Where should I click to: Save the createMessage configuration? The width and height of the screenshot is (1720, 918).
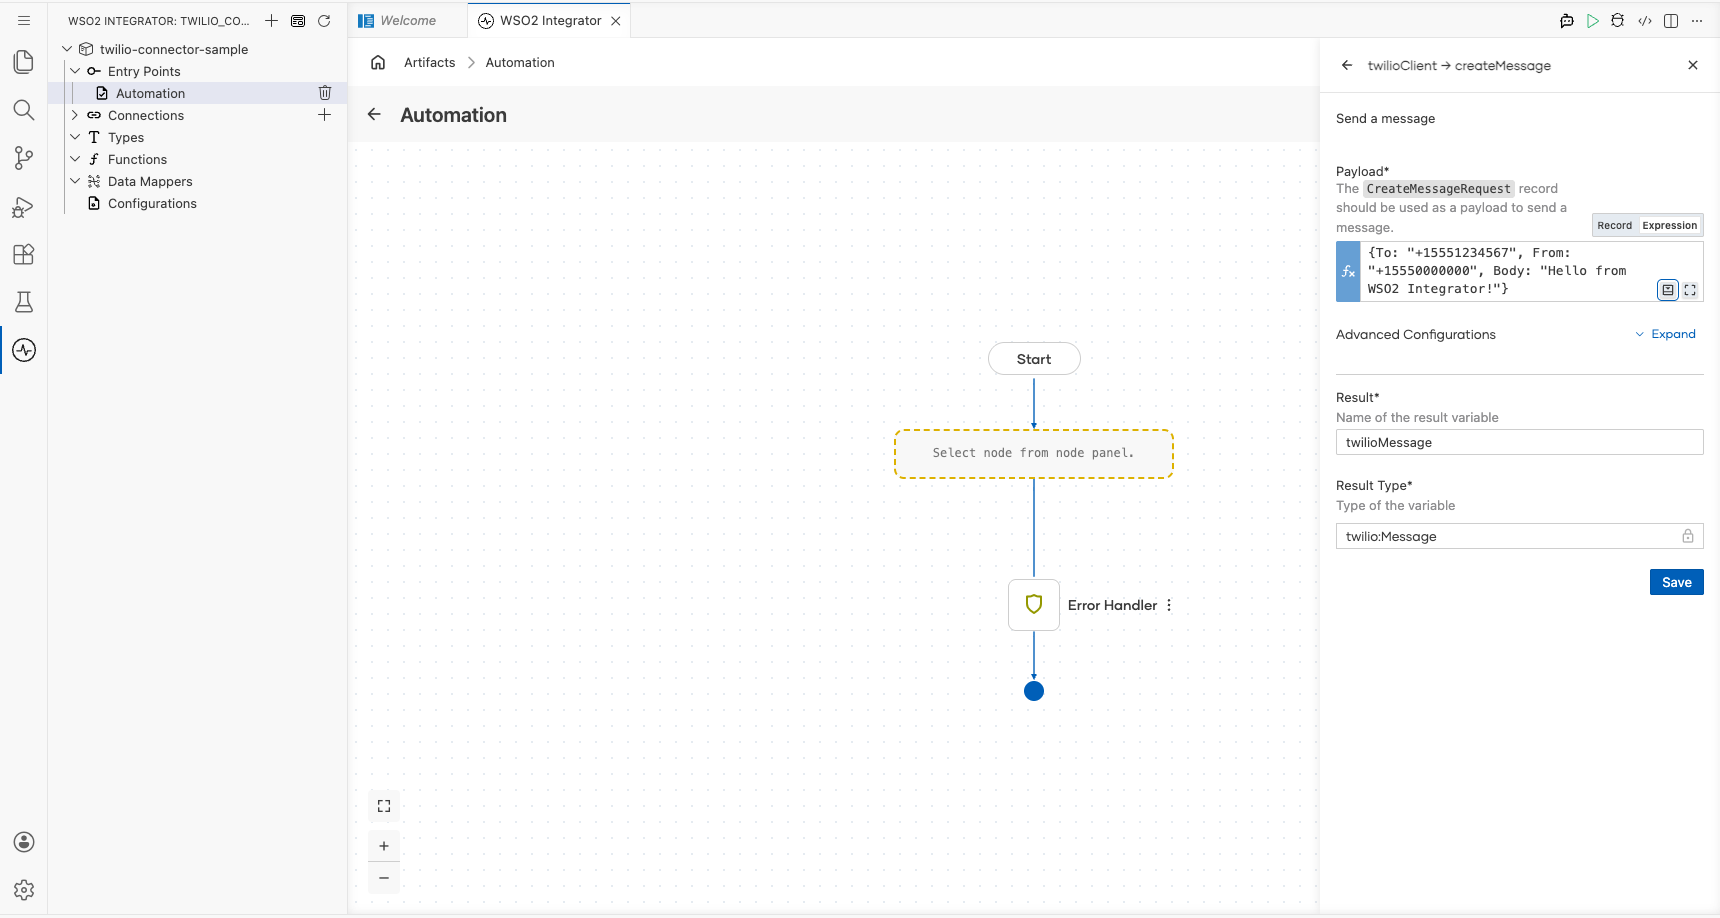tap(1677, 582)
